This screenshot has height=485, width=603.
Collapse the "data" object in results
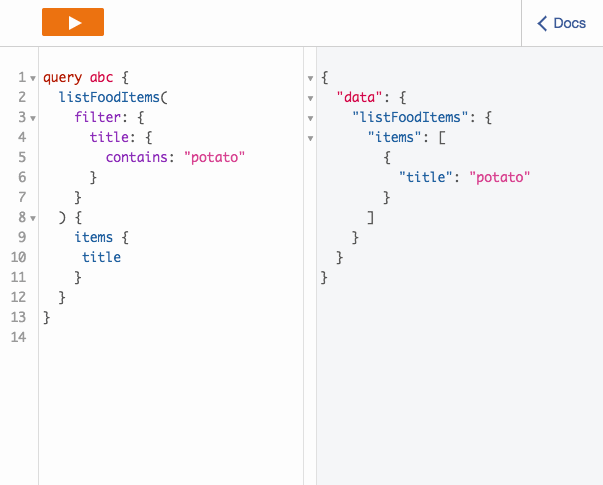310,98
